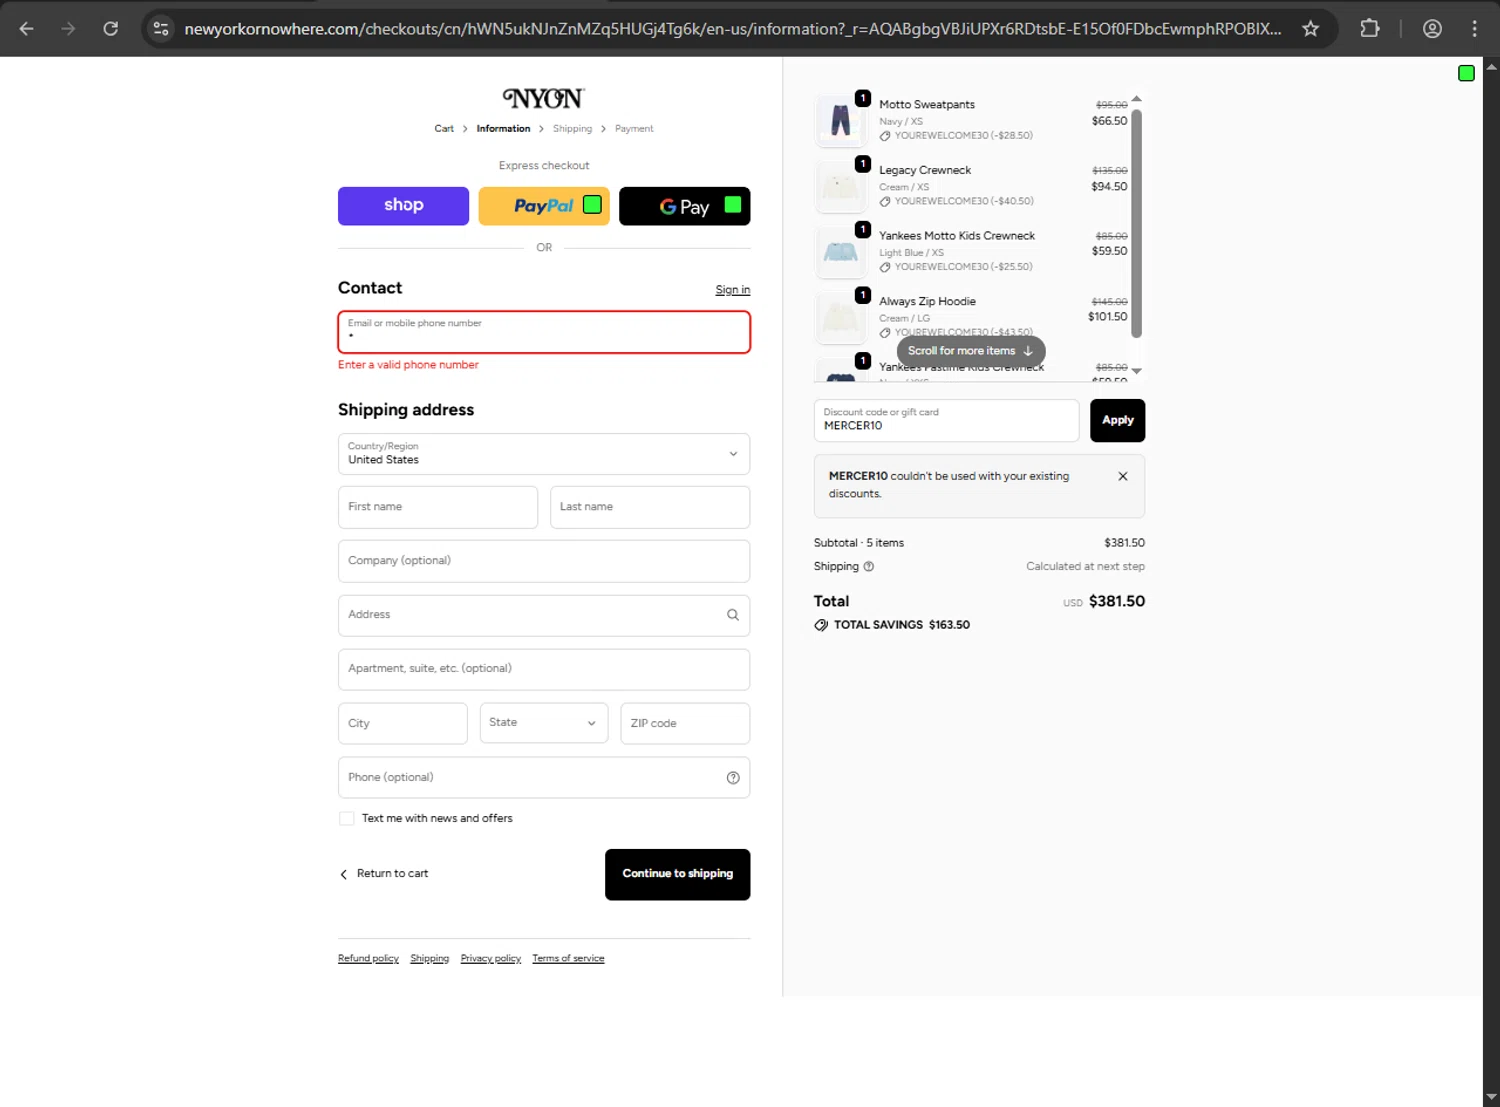Open site information icon in address bar

click(161, 29)
